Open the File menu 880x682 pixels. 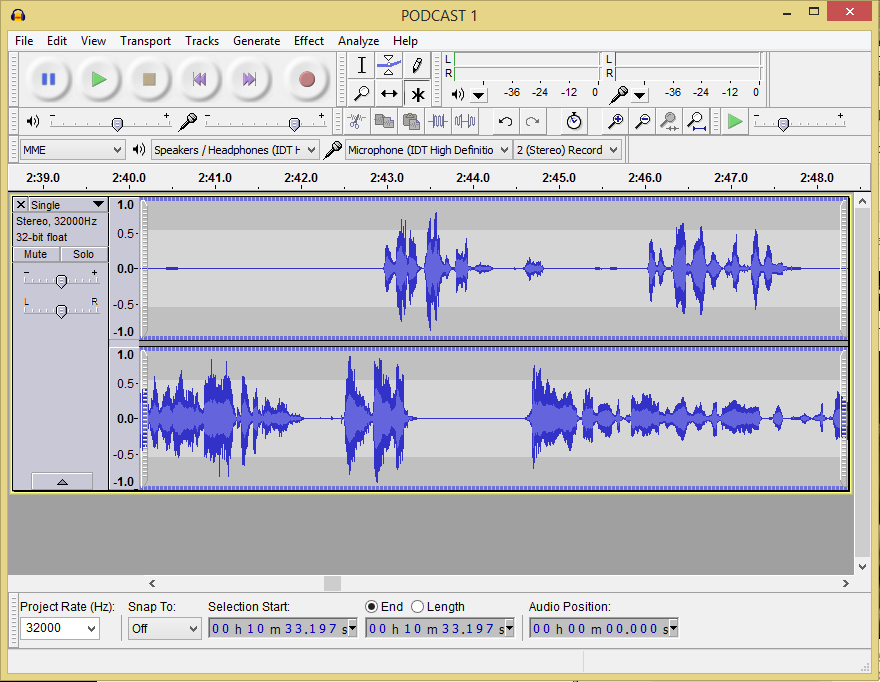24,41
